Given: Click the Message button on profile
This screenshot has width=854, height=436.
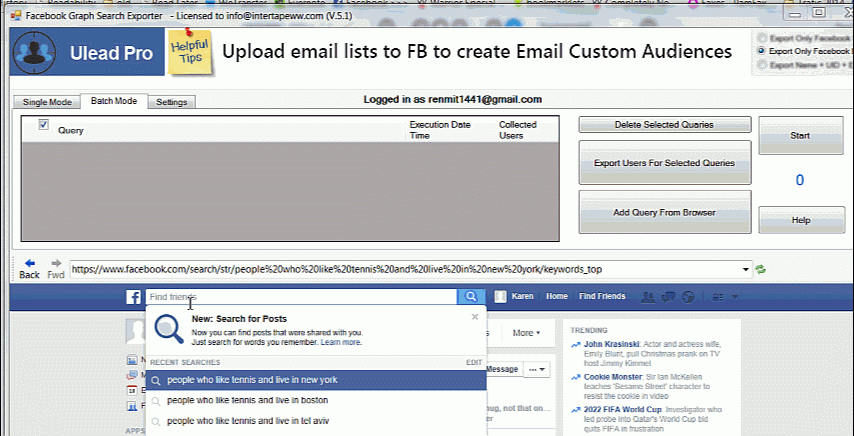Looking at the screenshot, I should coord(502,369).
